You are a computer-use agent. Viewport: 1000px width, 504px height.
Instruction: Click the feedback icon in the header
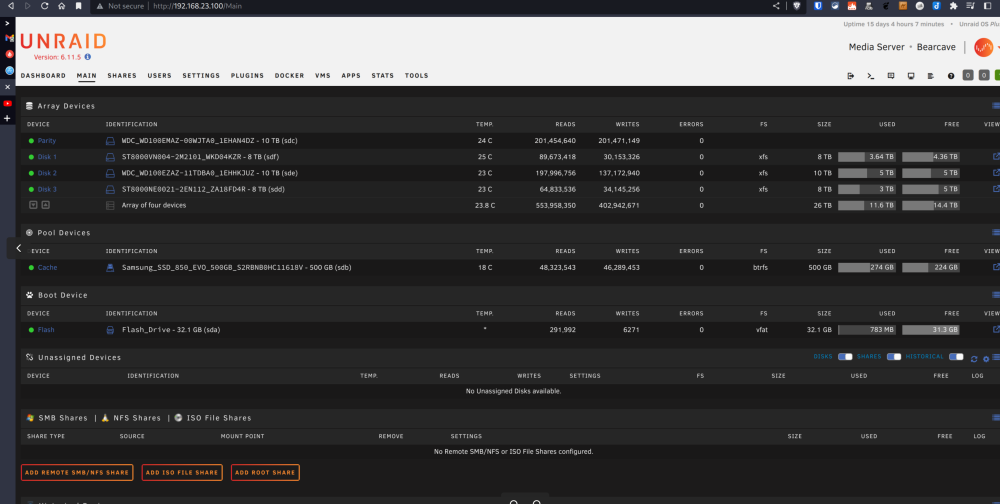click(891, 76)
